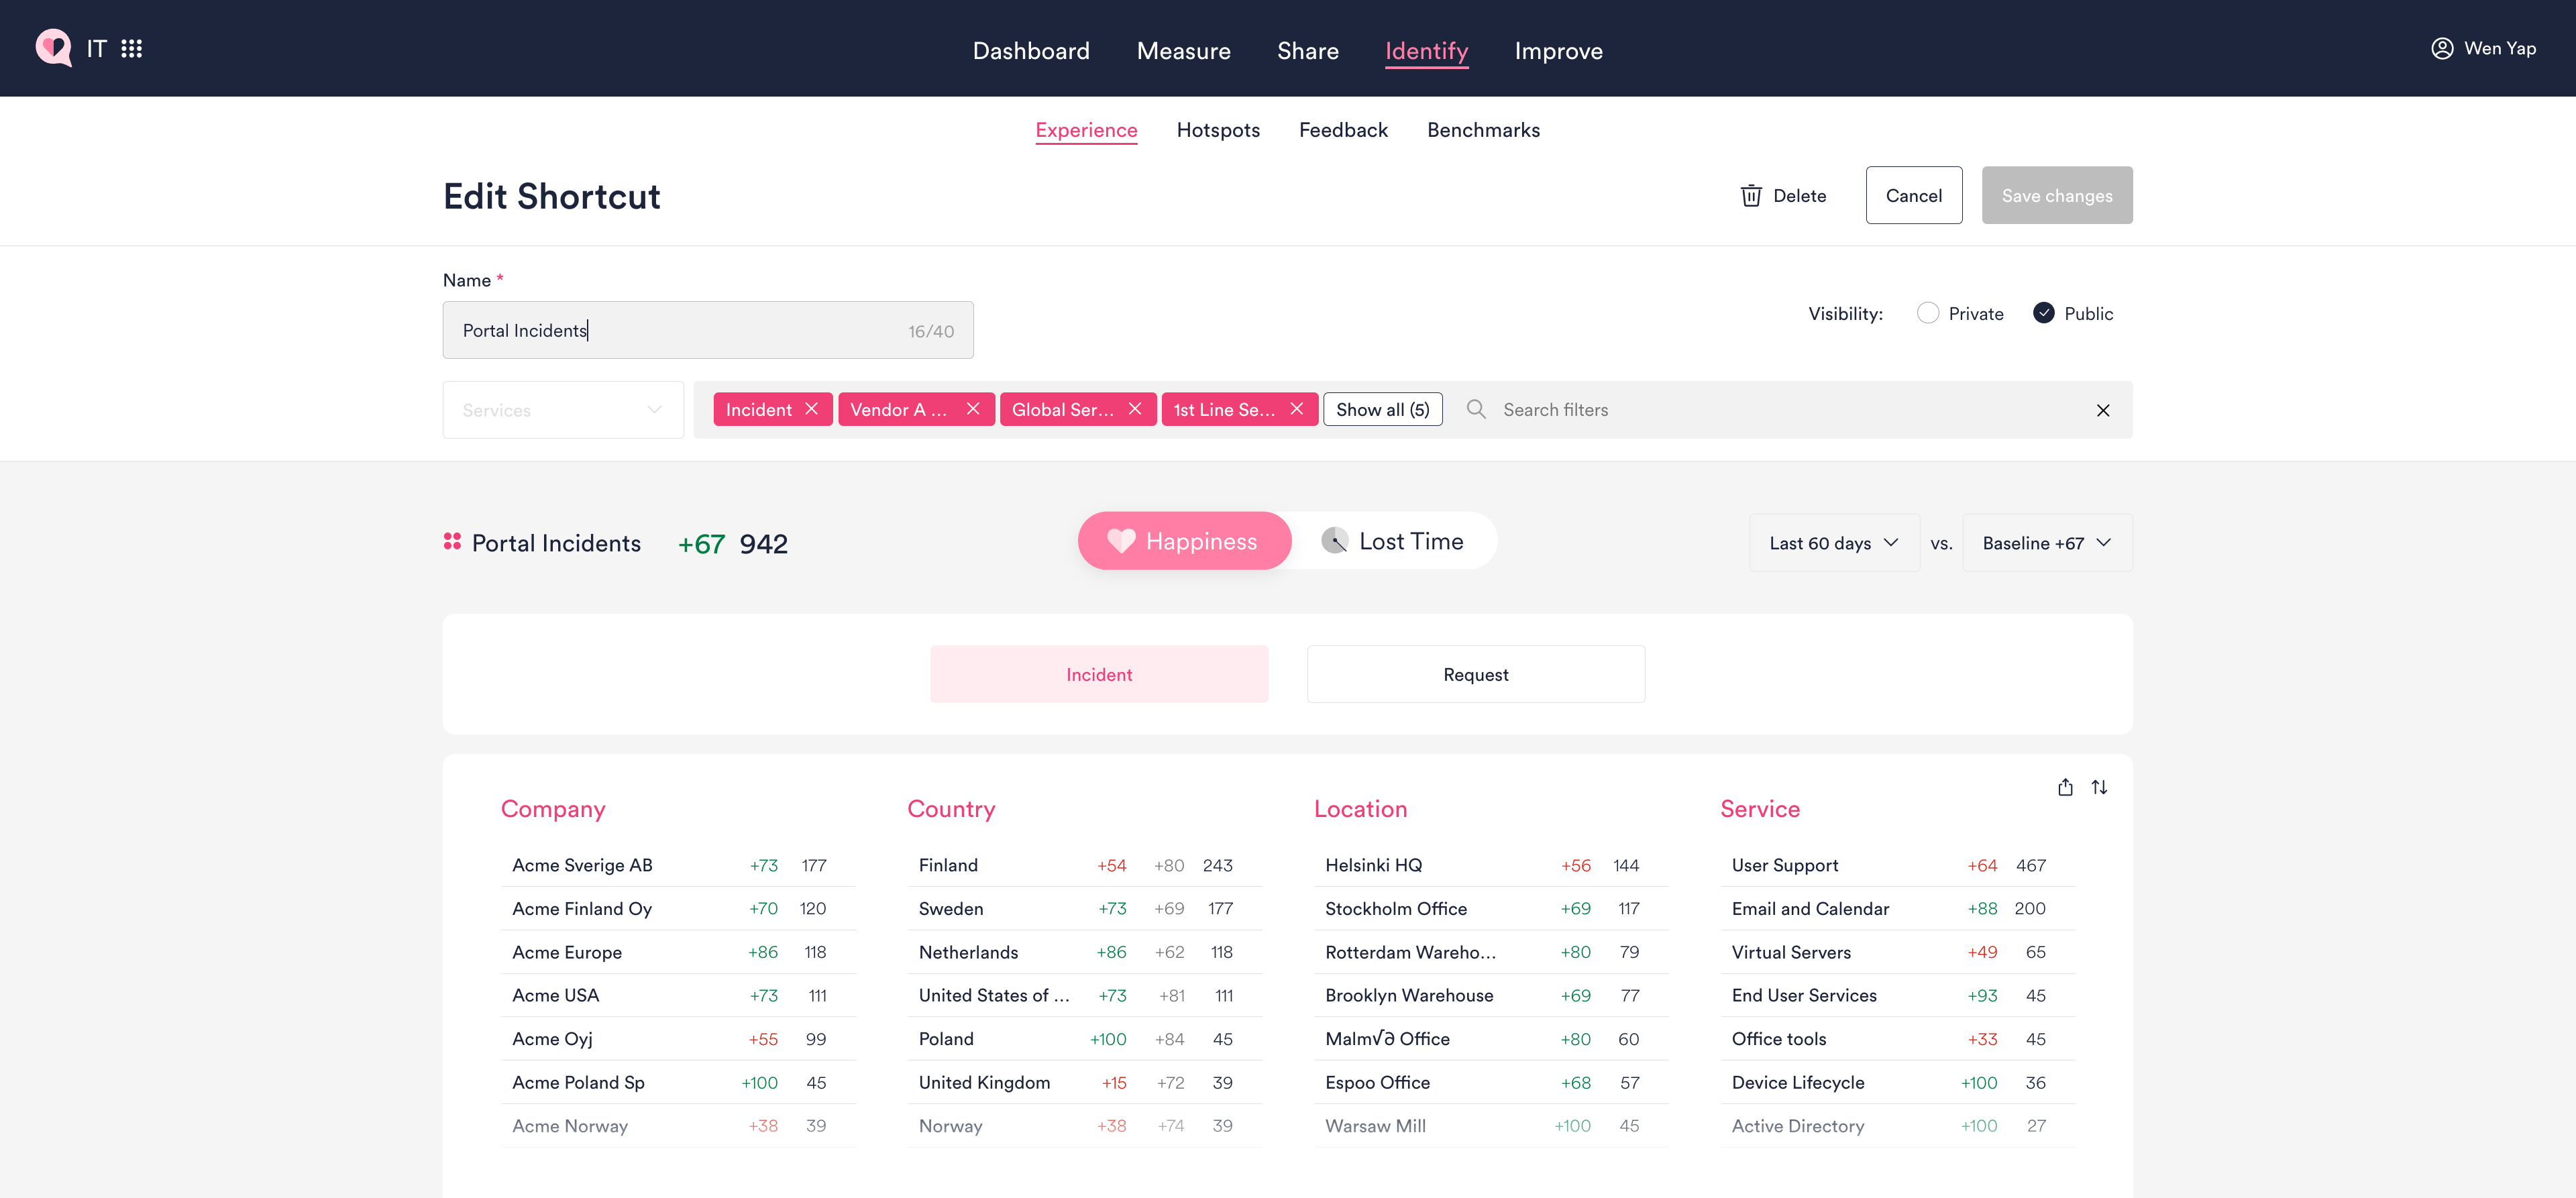Switch to the Hotspots tab
The image size is (2576, 1198).
click(x=1217, y=130)
